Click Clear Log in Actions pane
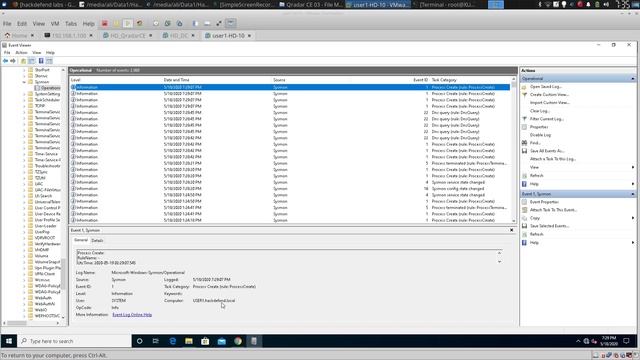Screen dimensions: 640x360 (540, 111)
